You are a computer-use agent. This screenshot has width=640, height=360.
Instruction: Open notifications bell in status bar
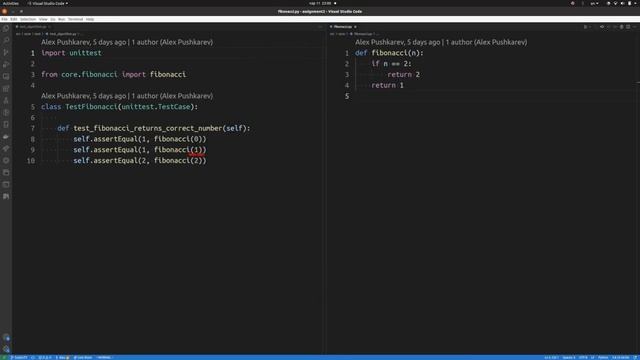(x=635, y=357)
